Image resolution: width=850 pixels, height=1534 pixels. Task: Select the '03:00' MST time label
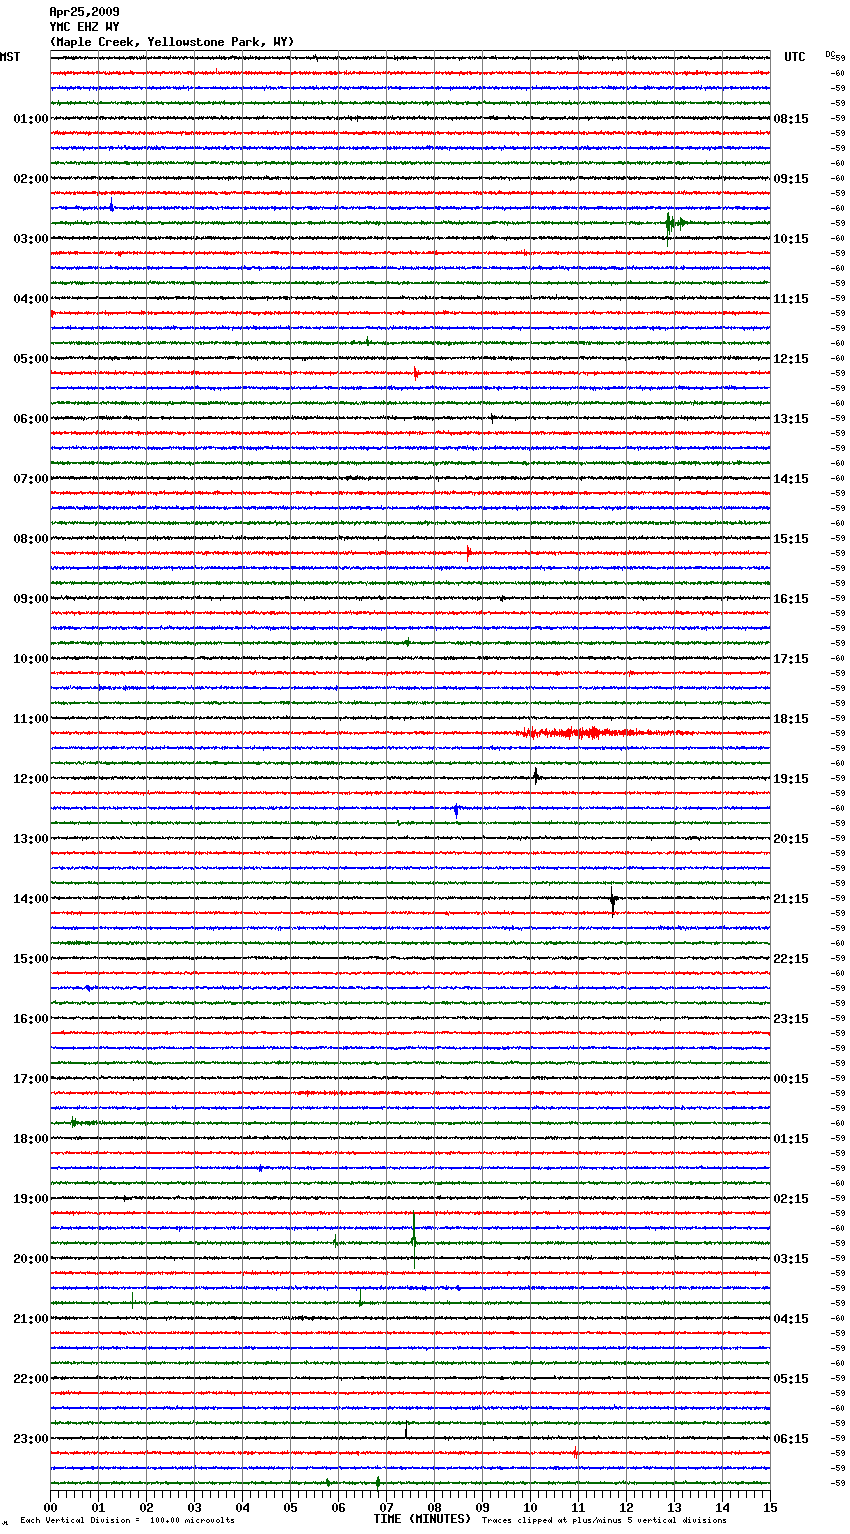coord(31,239)
